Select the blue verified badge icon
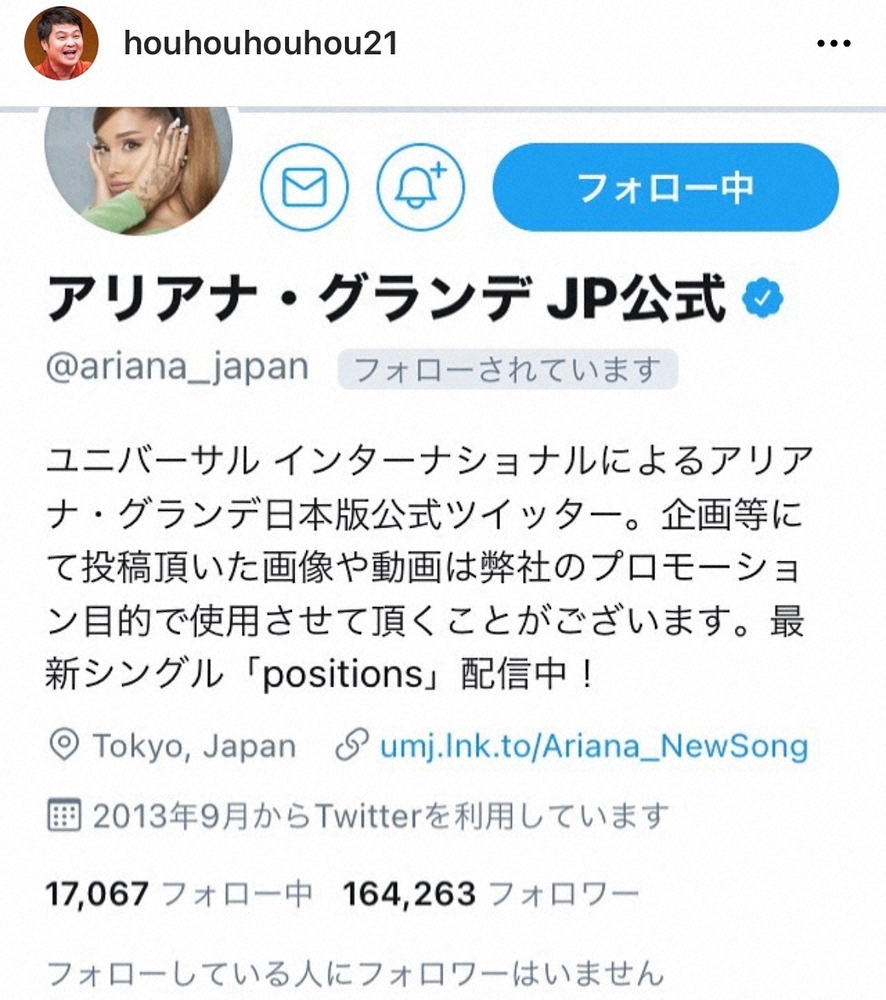Viewport: 886px width, 1000px height. [x=762, y=298]
